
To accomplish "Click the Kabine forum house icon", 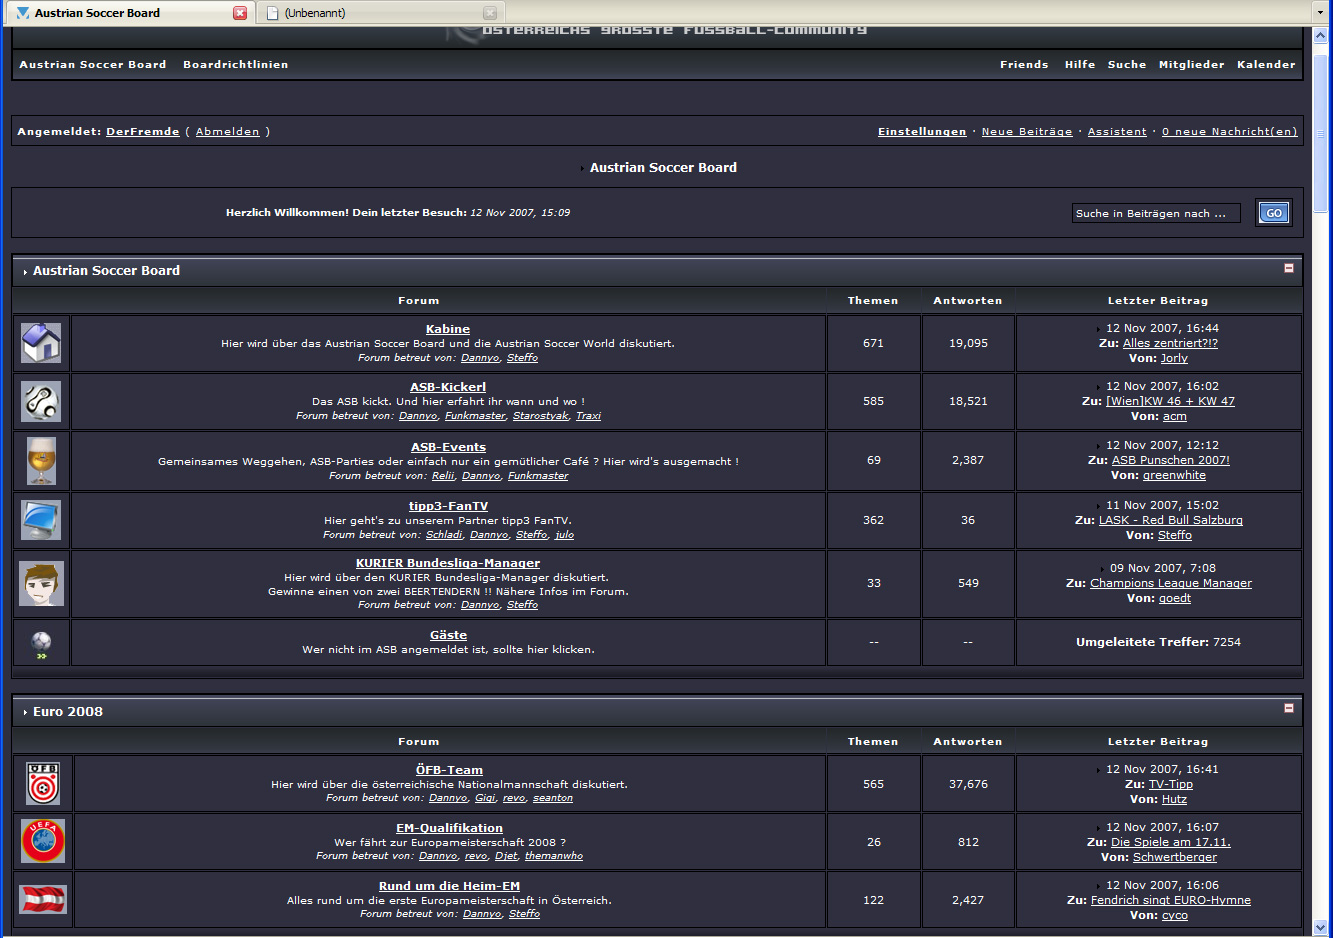I will (x=41, y=343).
